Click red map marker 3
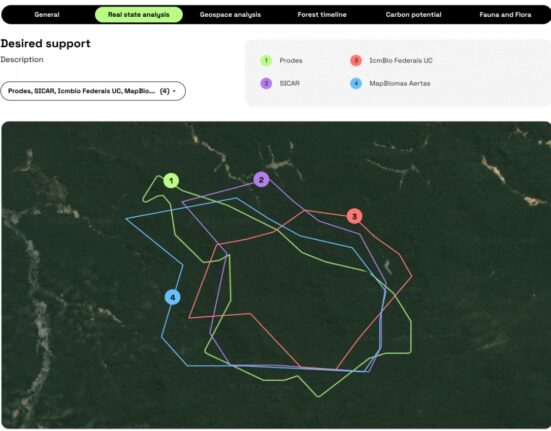The width and height of the screenshot is (551, 431). [x=354, y=216]
